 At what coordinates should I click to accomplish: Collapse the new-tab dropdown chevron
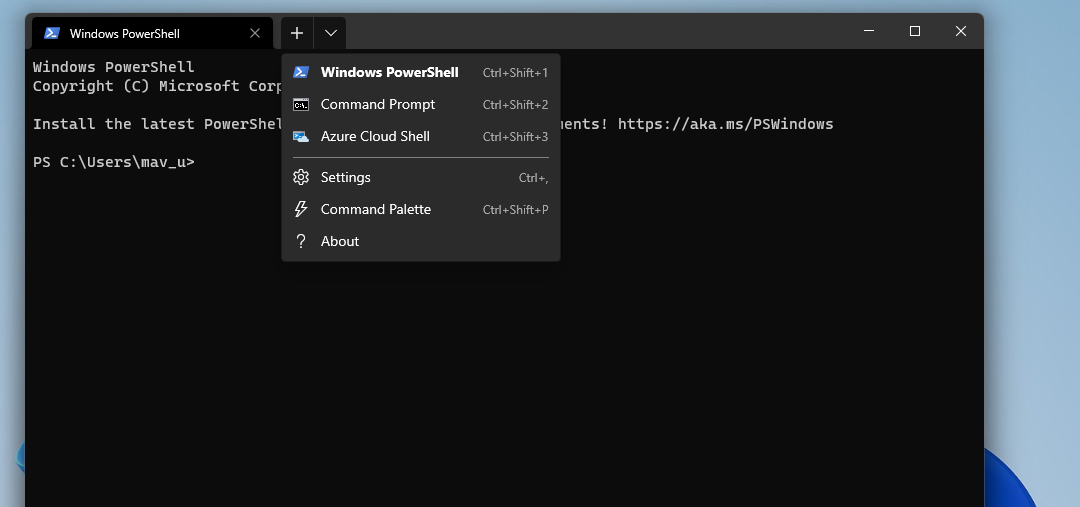point(330,33)
